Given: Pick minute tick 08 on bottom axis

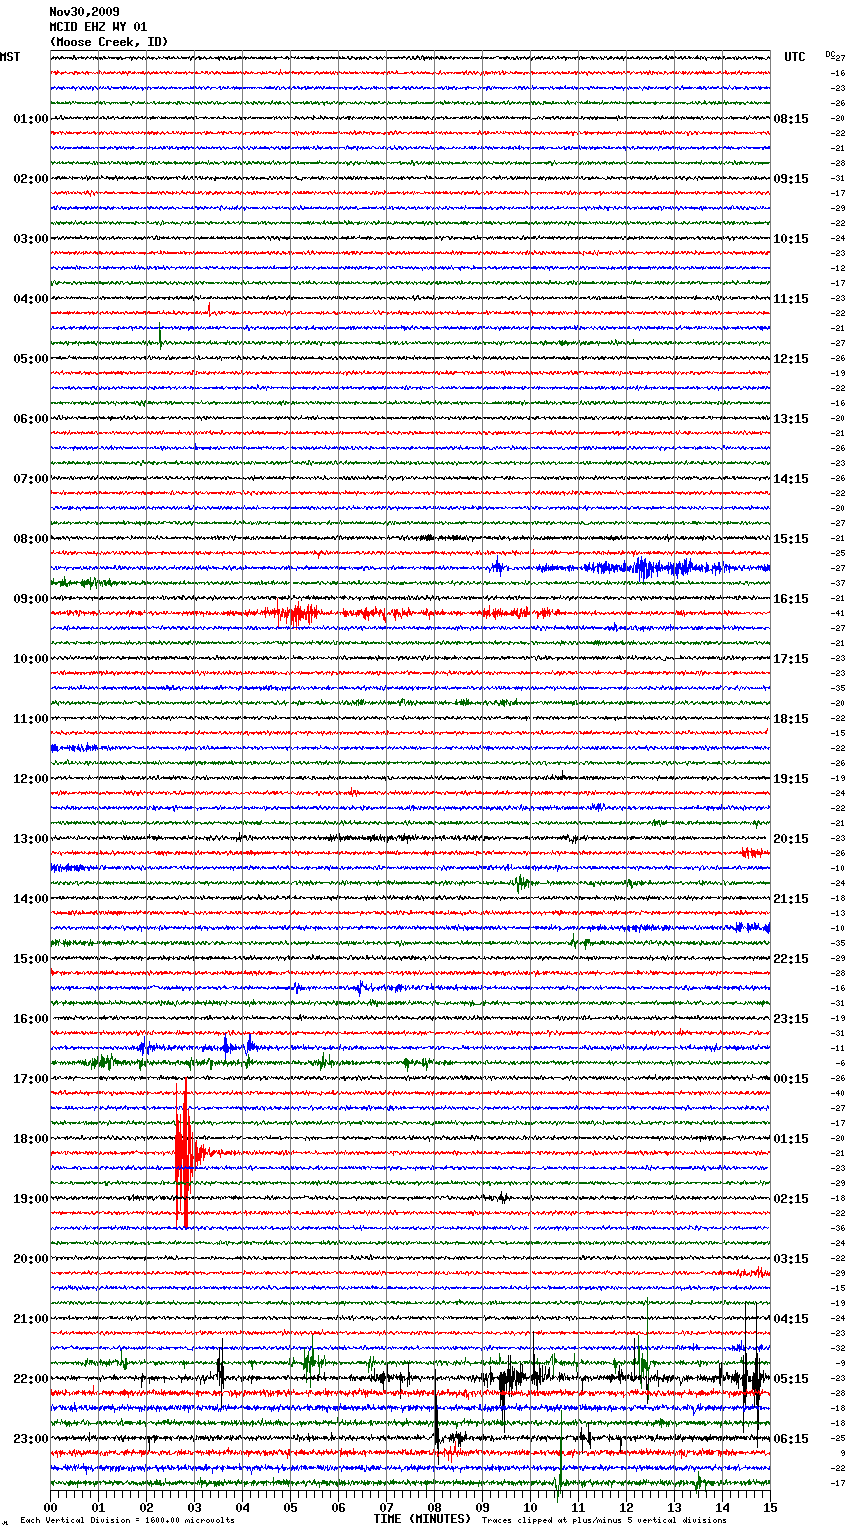Looking at the screenshot, I should (435, 1507).
